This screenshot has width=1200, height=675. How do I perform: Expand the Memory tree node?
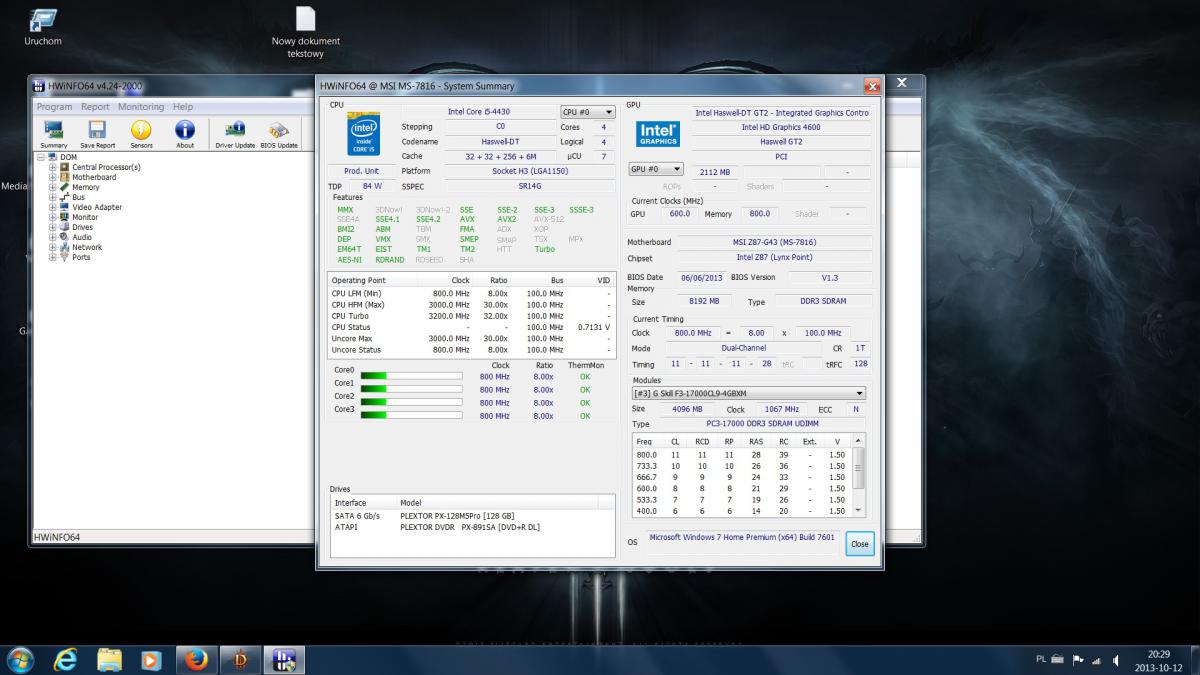click(x=53, y=187)
